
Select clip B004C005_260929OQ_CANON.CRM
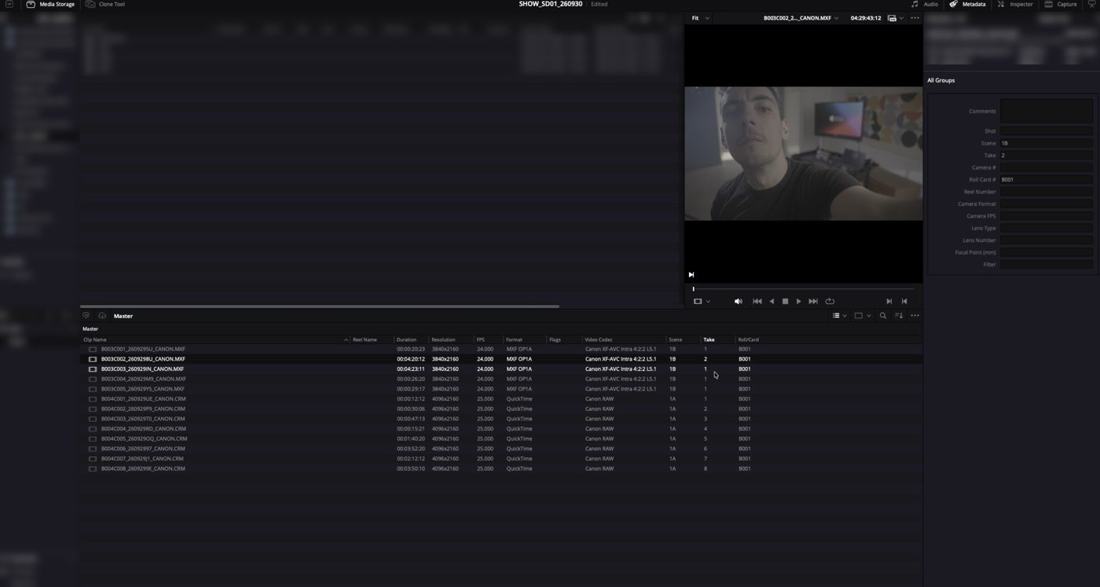144,439
